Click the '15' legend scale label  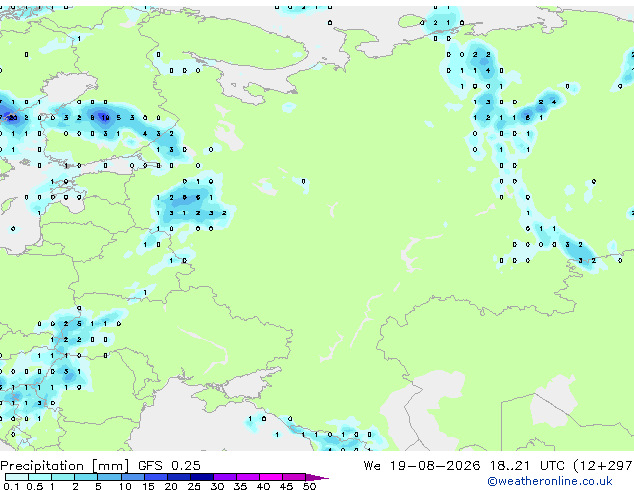click(x=148, y=486)
